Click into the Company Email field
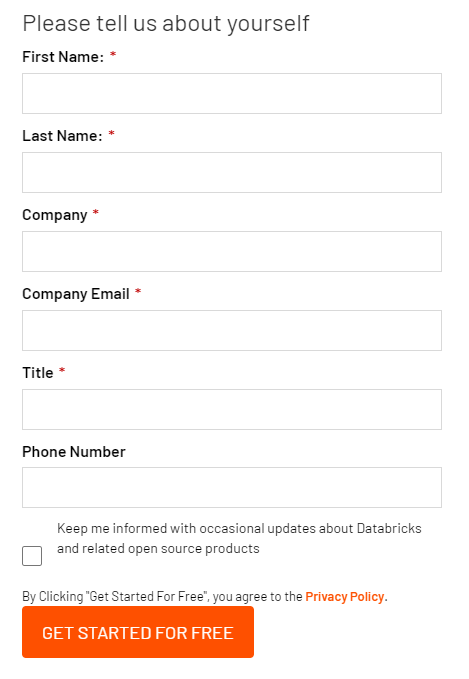This screenshot has height=679, width=469. coord(232,330)
